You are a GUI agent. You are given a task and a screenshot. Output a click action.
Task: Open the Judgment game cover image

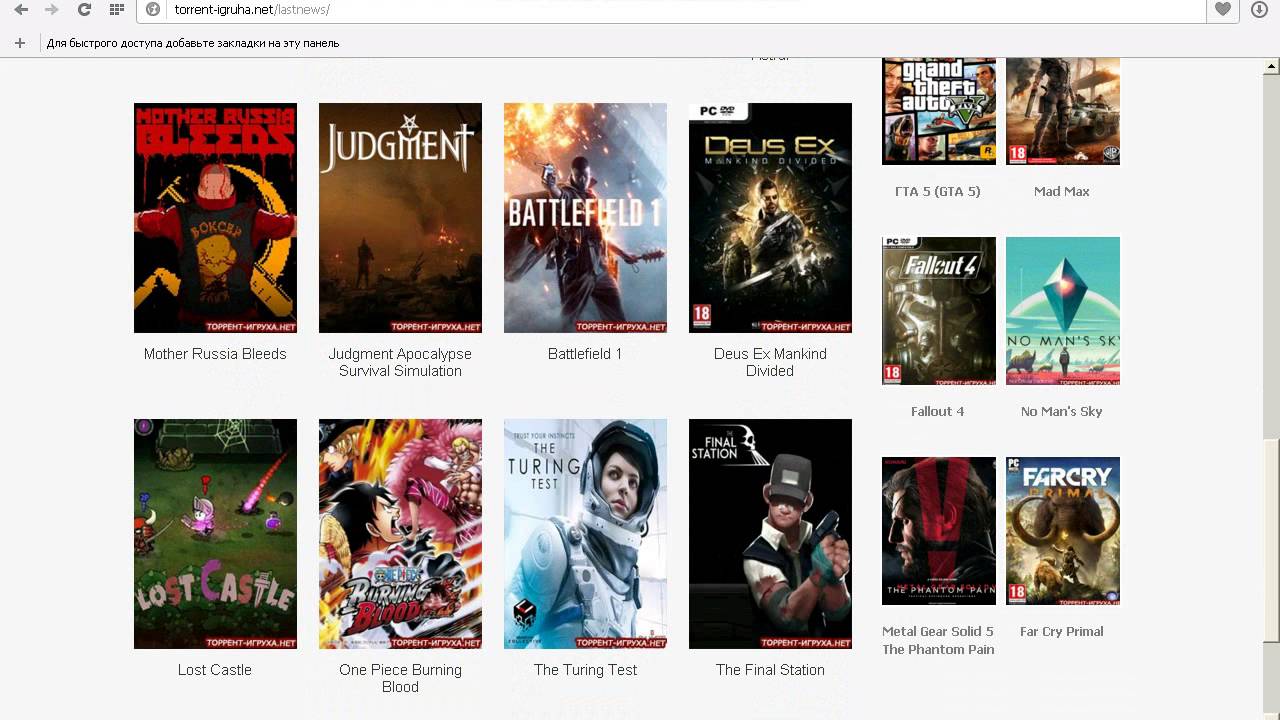point(400,218)
